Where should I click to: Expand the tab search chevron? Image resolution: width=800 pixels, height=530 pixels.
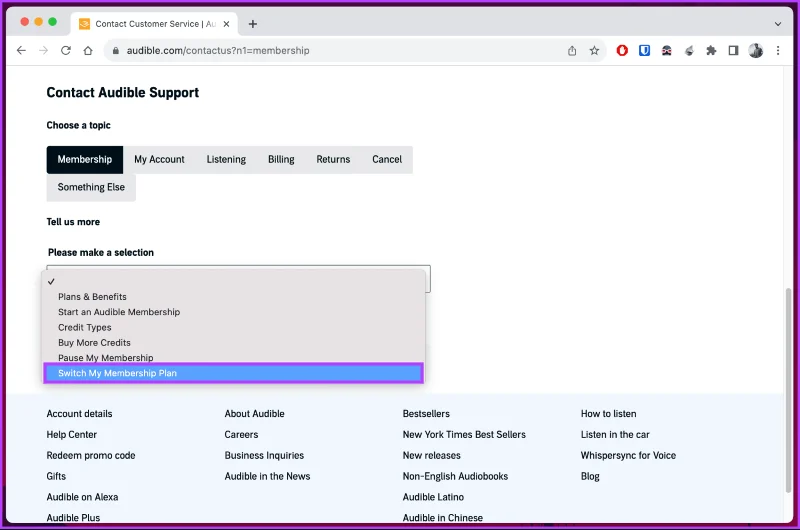[778, 24]
